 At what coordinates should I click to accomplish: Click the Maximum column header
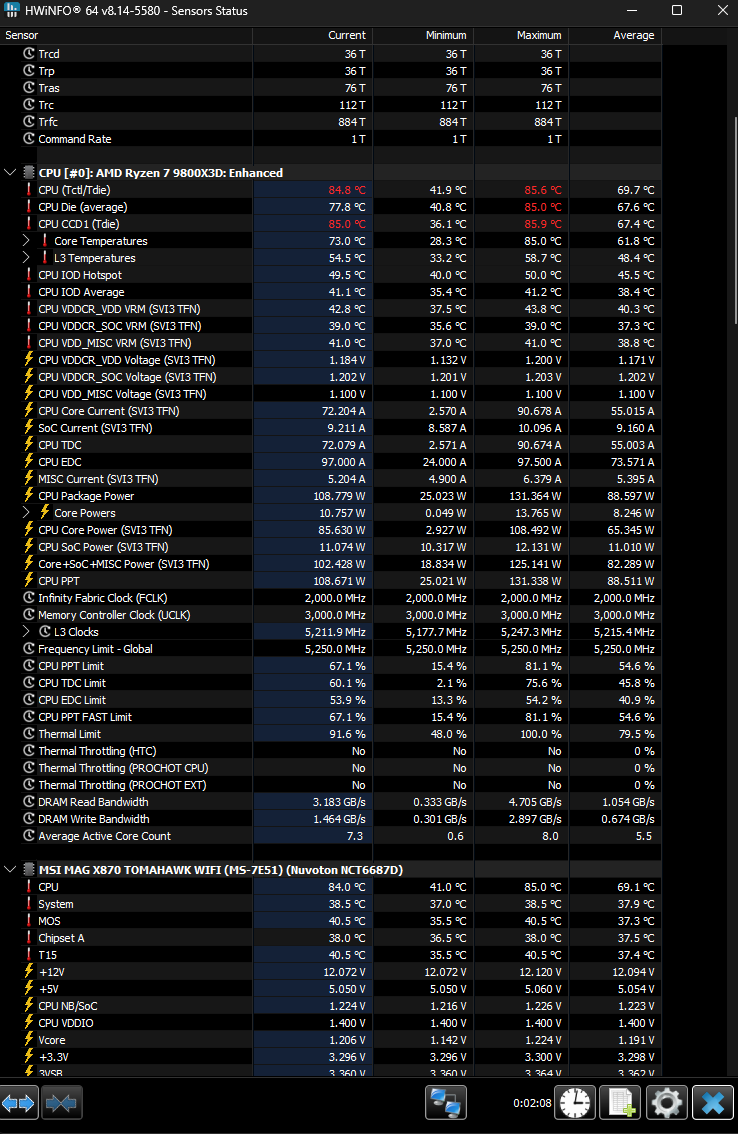point(521,35)
